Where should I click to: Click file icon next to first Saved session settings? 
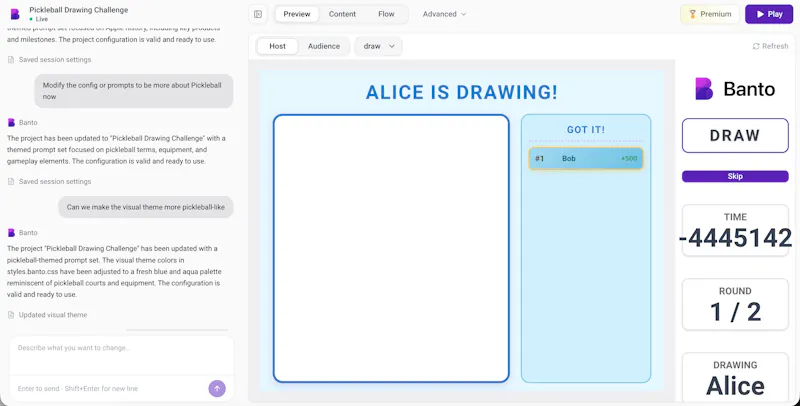(x=11, y=60)
